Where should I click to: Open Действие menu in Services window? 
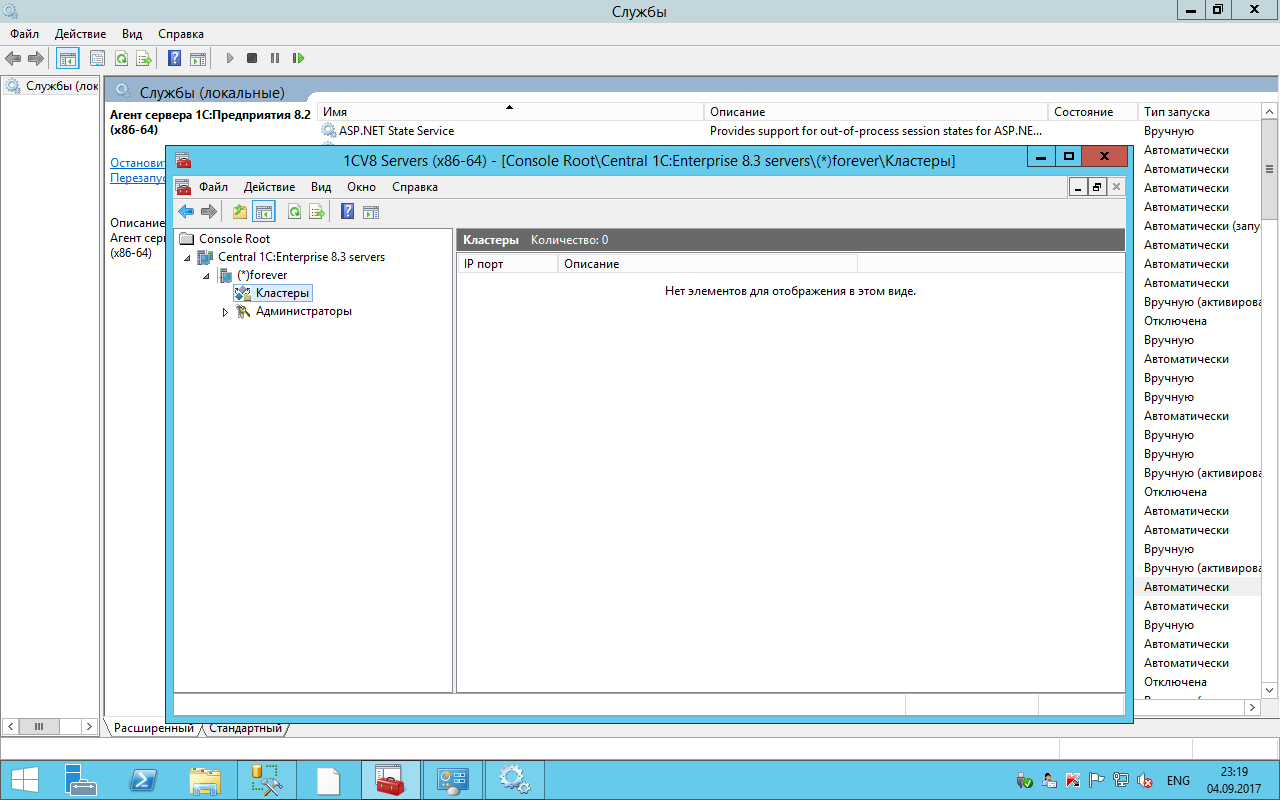coord(80,34)
